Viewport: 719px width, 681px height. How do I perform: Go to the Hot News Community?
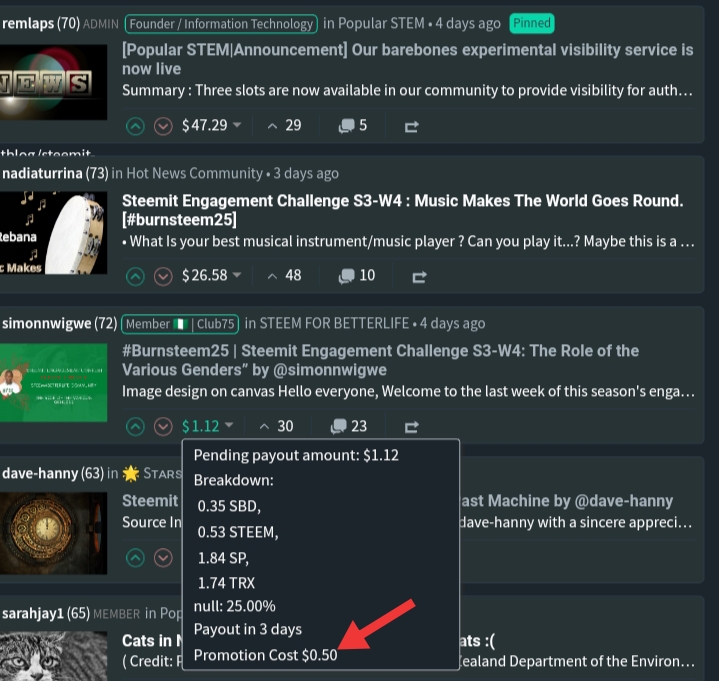194,173
